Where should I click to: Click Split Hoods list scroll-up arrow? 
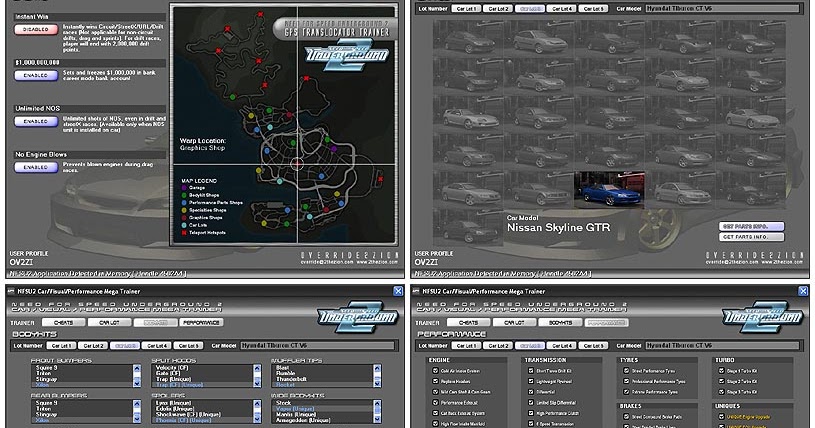pyautogui.click(x=257, y=368)
